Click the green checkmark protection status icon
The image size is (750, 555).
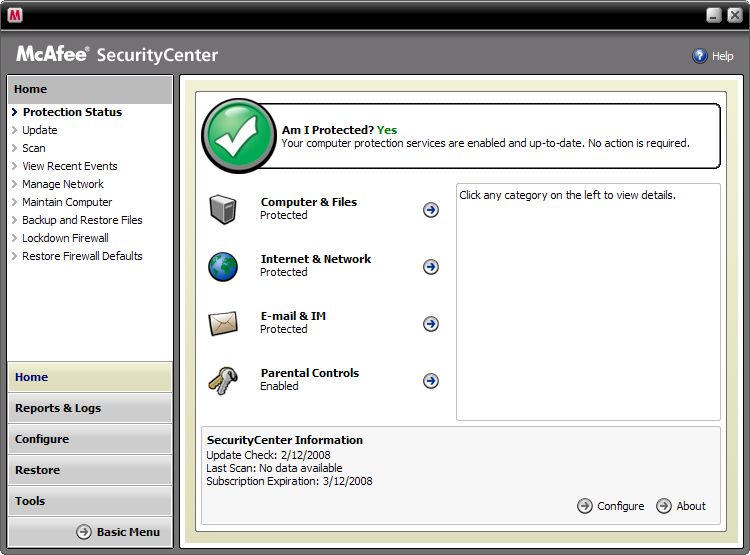click(x=238, y=136)
